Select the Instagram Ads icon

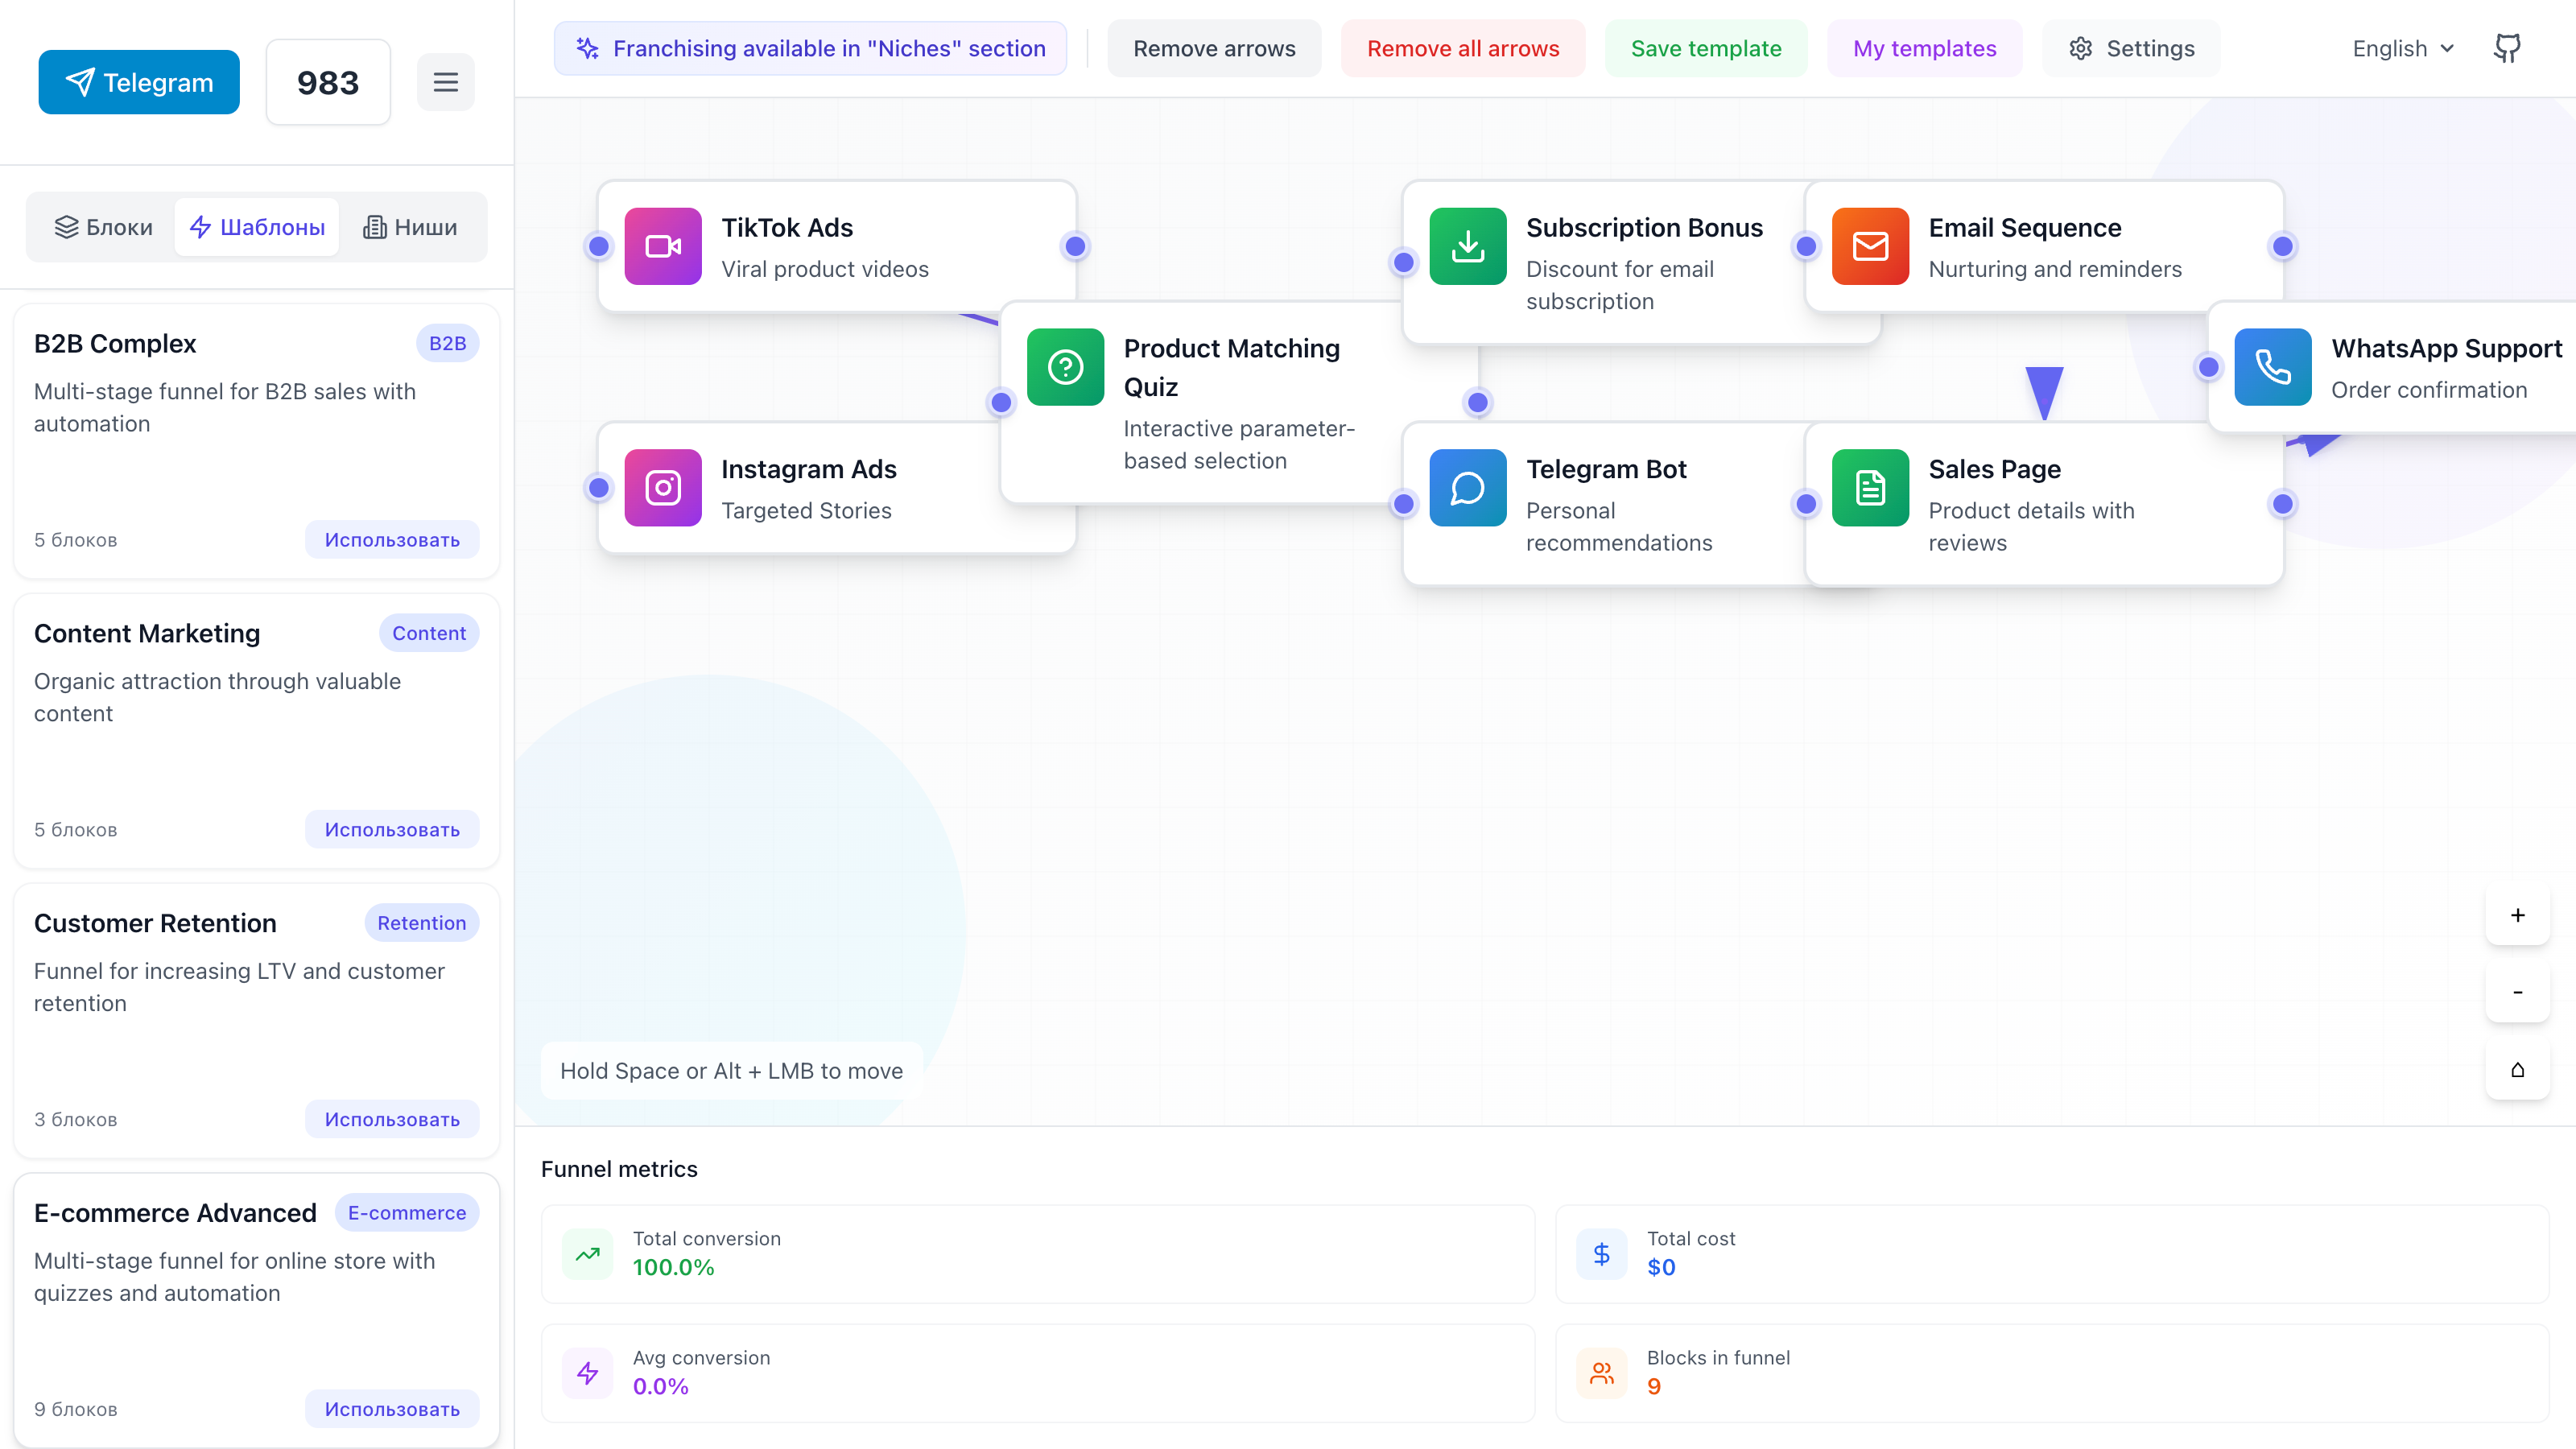pos(663,488)
